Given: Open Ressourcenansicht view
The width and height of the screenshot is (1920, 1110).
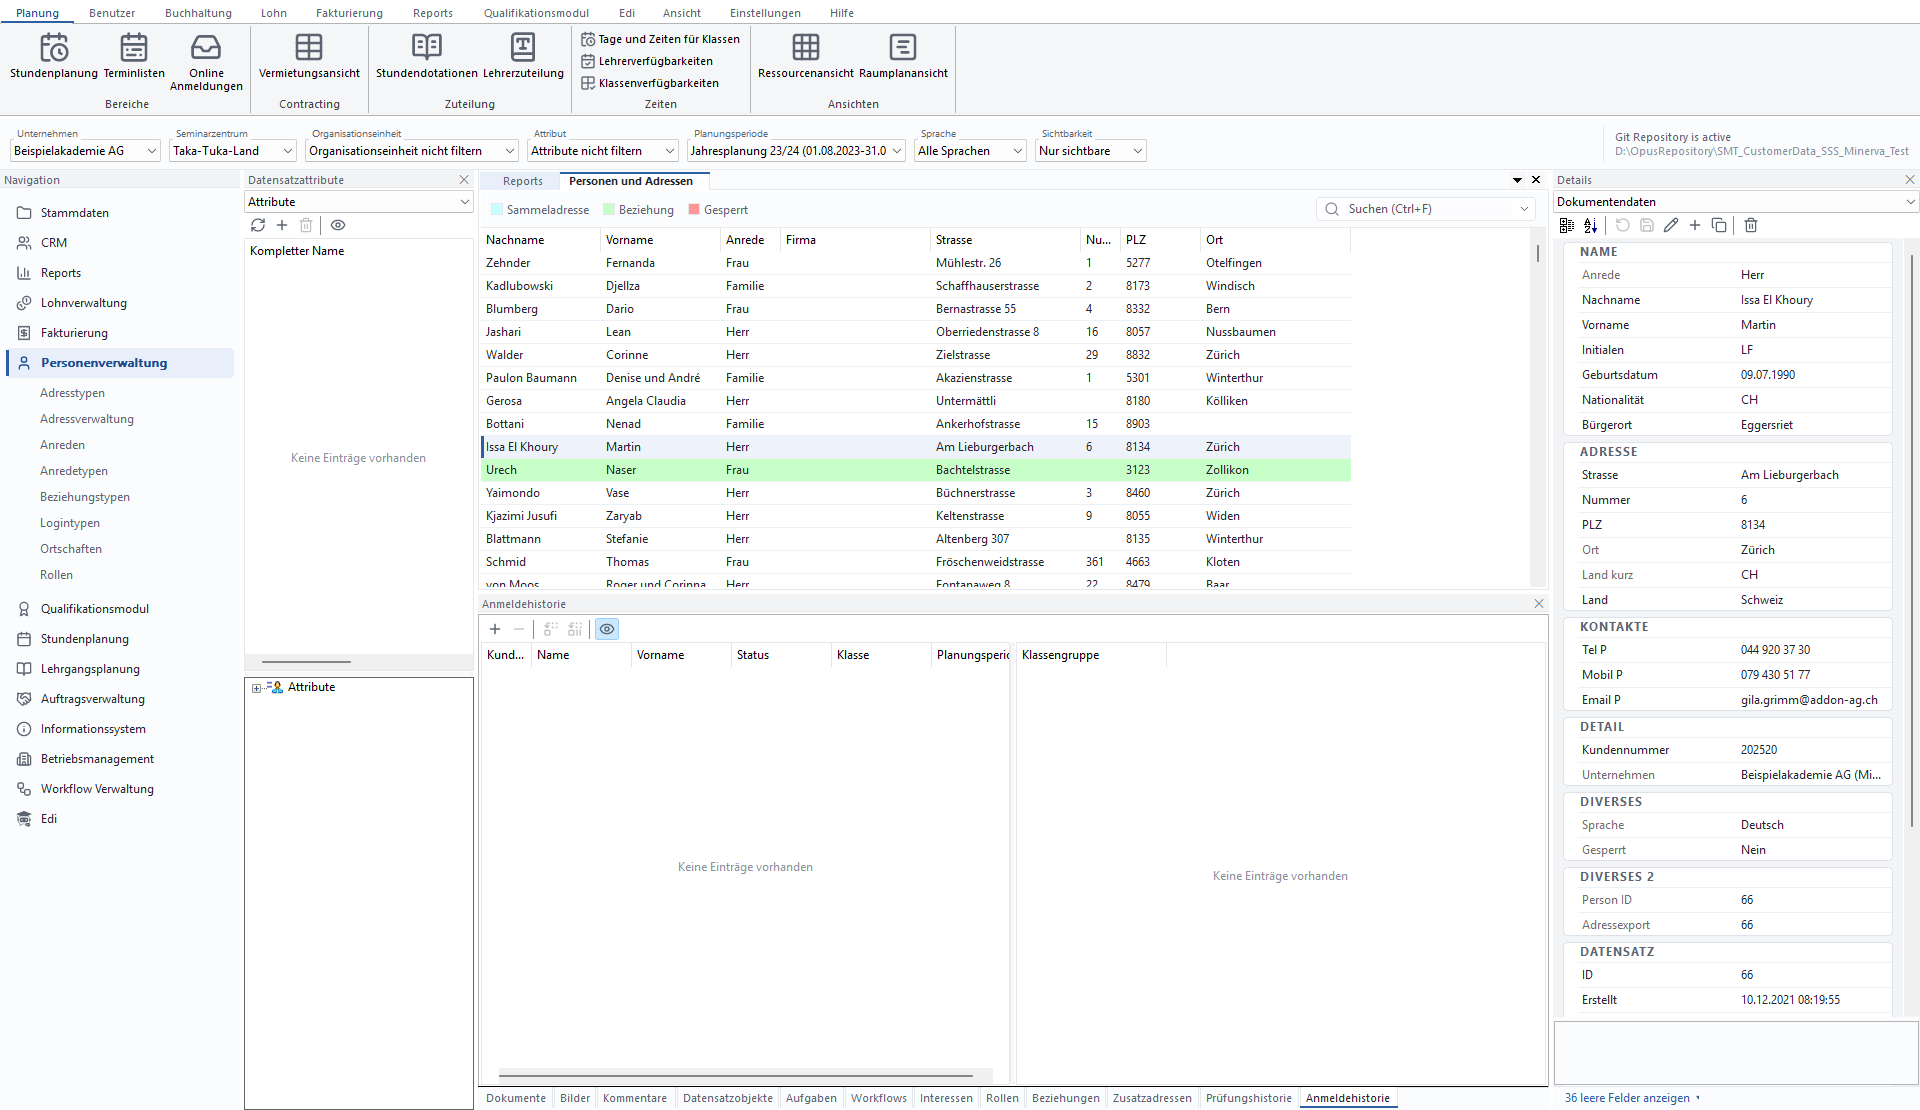Looking at the screenshot, I should (x=806, y=56).
